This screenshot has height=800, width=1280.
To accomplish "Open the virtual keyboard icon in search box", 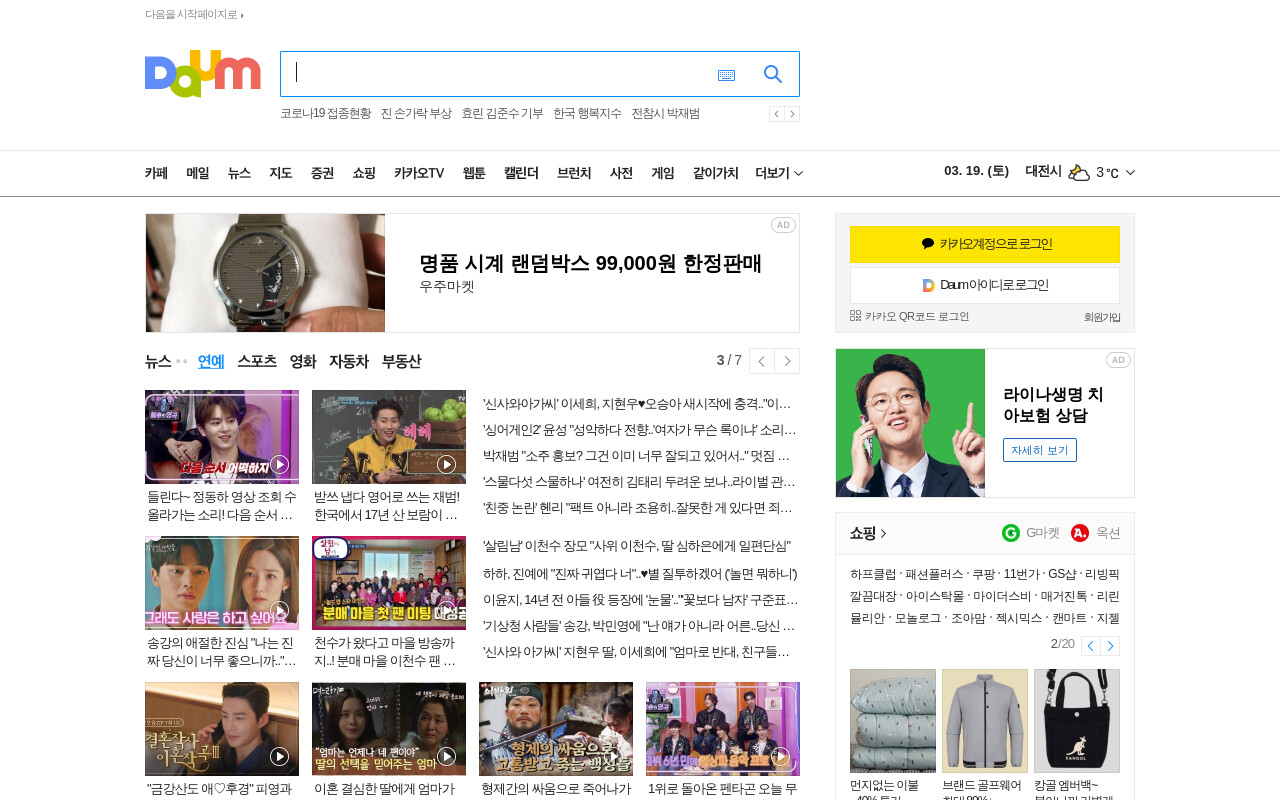I will (x=726, y=75).
